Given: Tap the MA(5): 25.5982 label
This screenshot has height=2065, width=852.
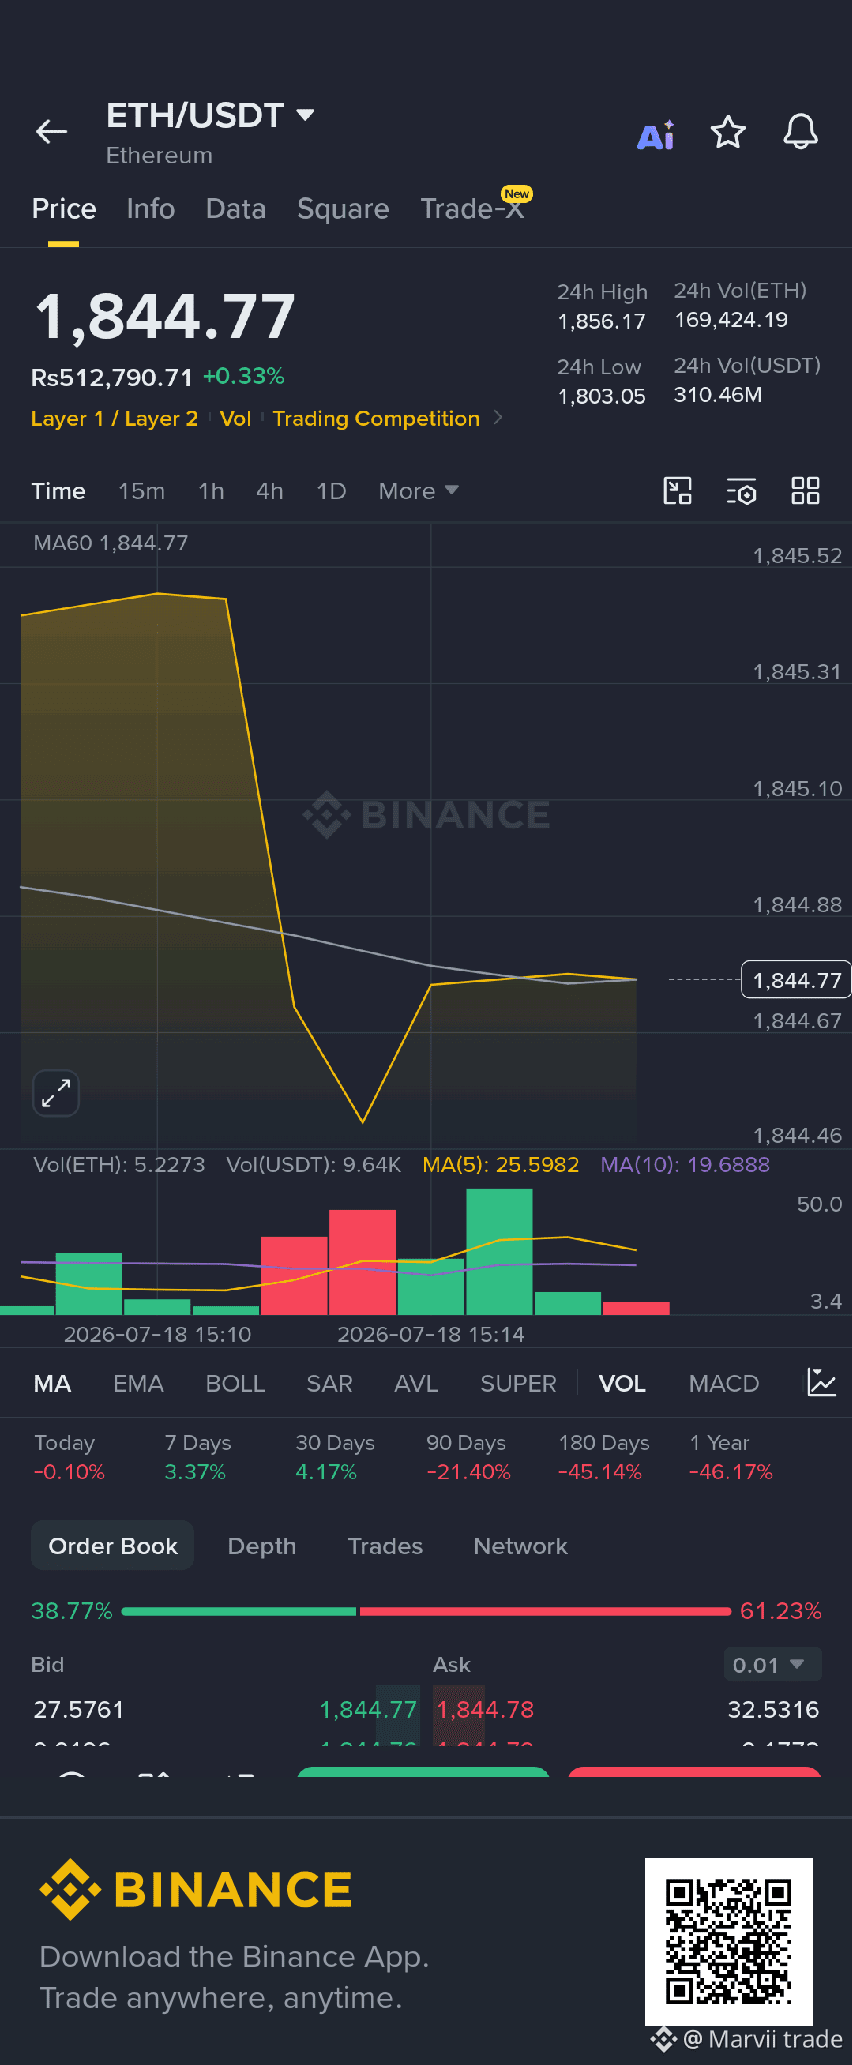Looking at the screenshot, I should [501, 1164].
